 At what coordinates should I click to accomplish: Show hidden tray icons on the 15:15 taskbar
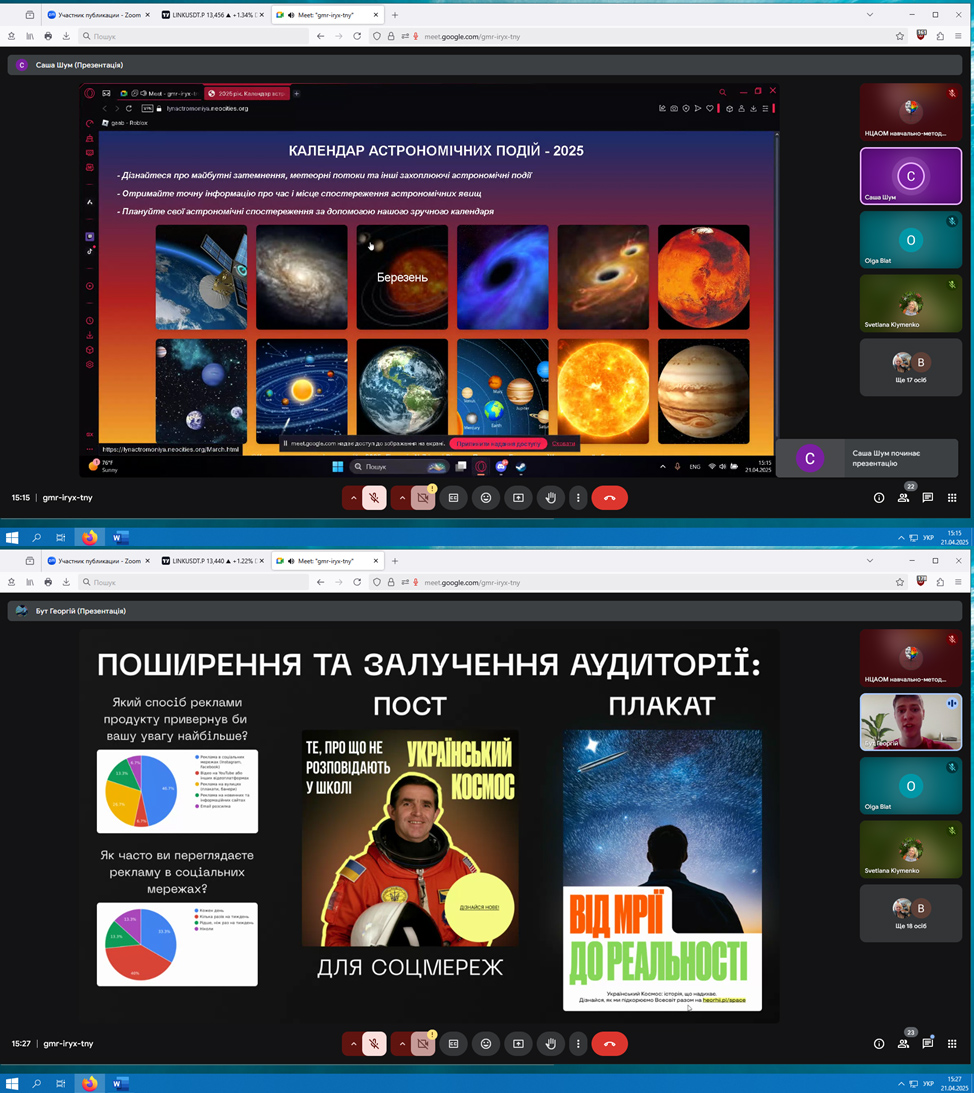pos(901,537)
